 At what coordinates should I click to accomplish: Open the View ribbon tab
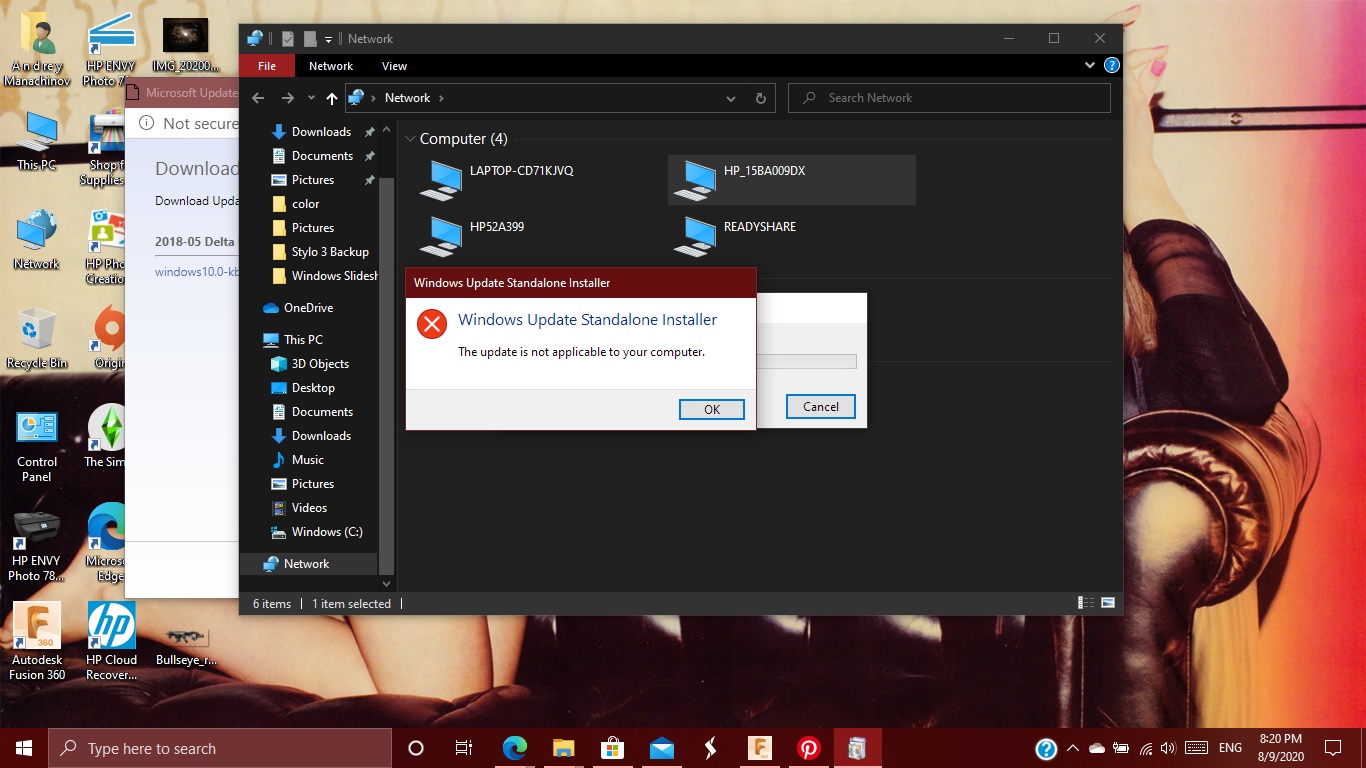coord(395,66)
